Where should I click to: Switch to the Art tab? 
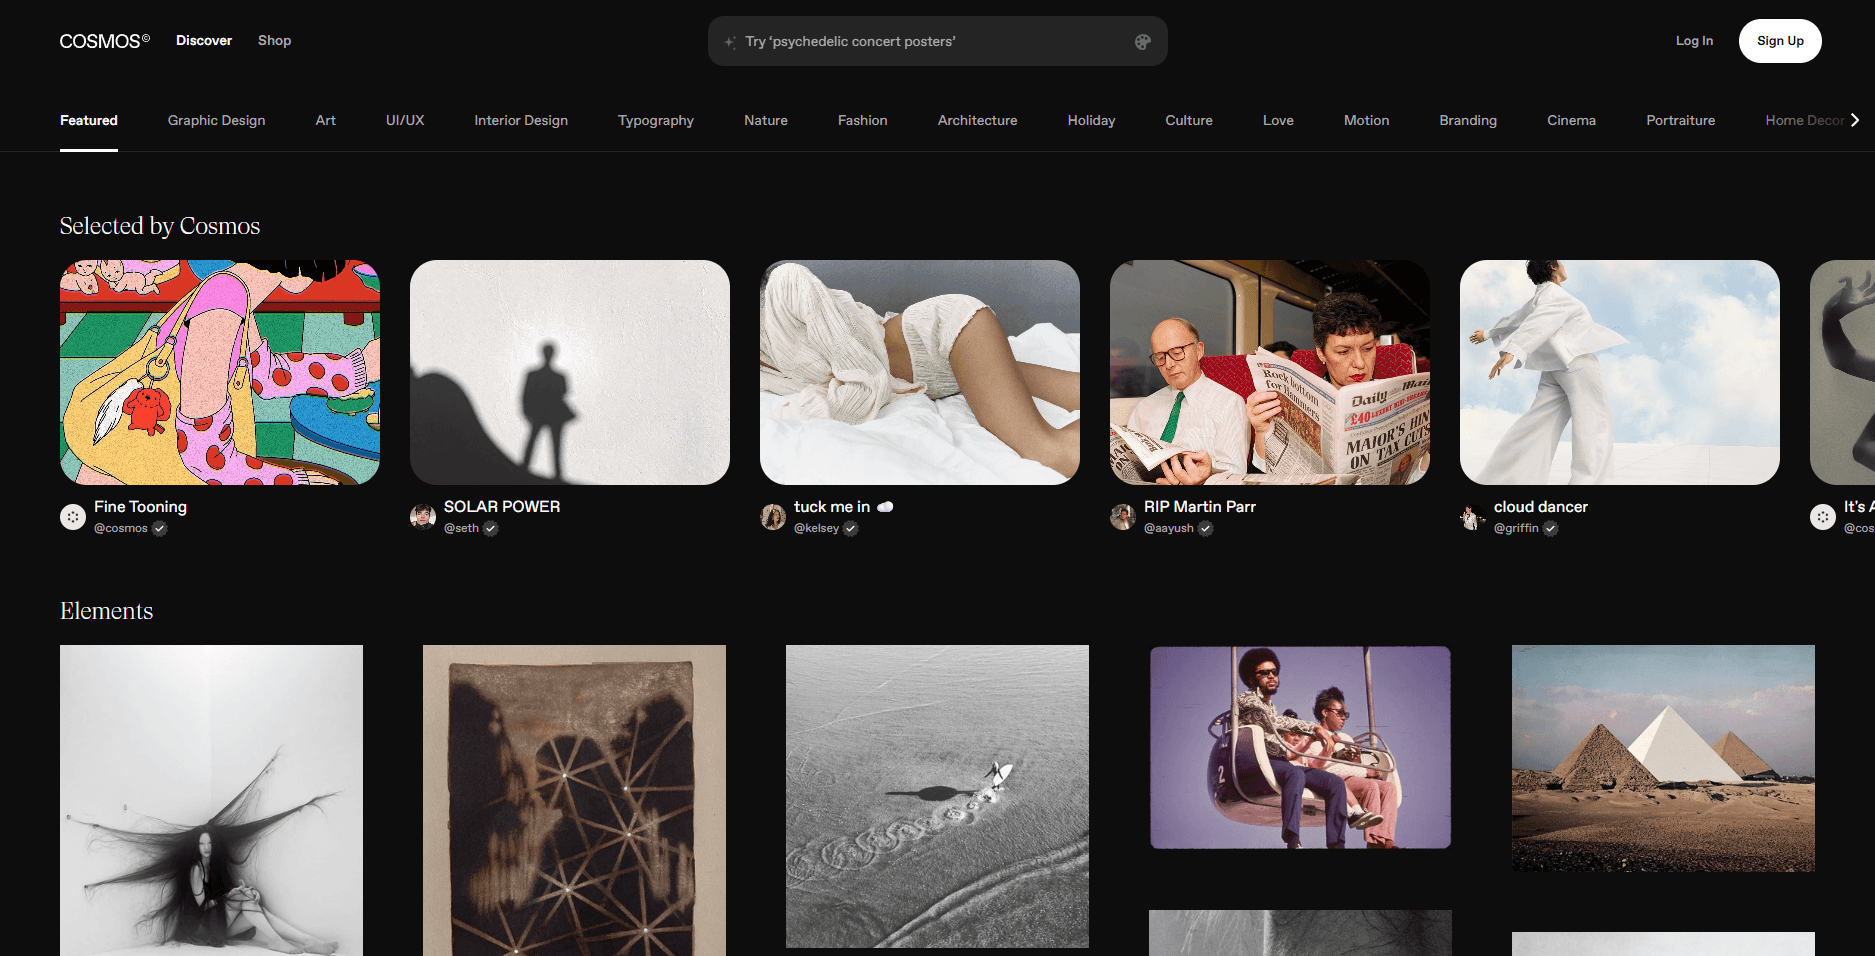(x=326, y=120)
